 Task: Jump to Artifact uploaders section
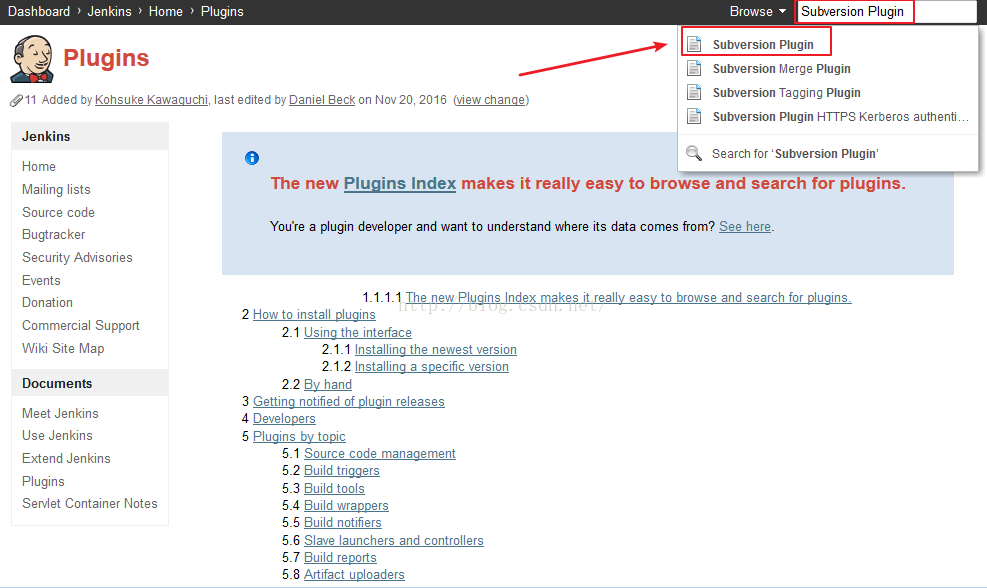coord(354,574)
